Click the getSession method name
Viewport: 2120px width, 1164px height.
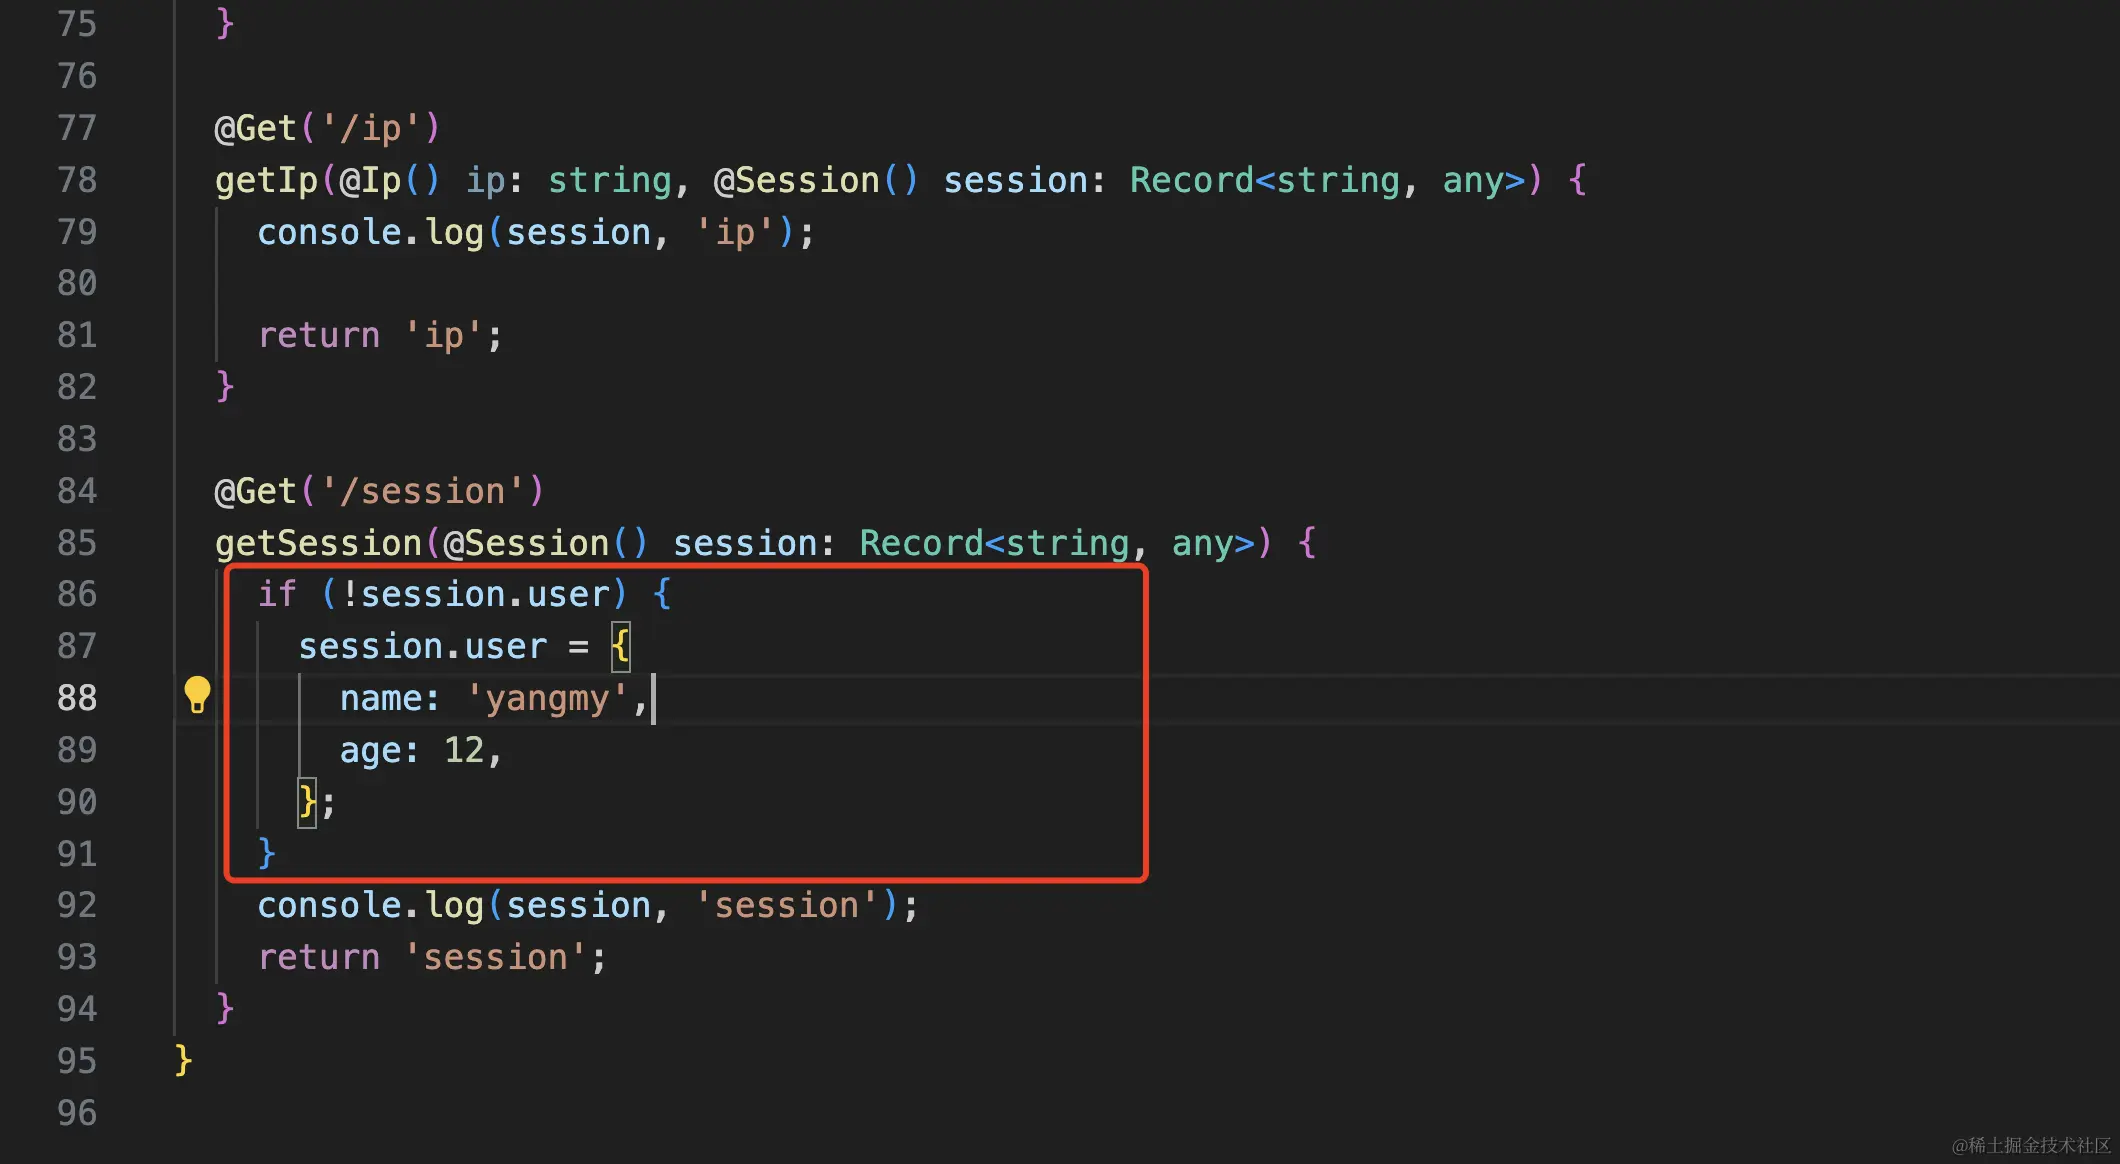[x=318, y=543]
